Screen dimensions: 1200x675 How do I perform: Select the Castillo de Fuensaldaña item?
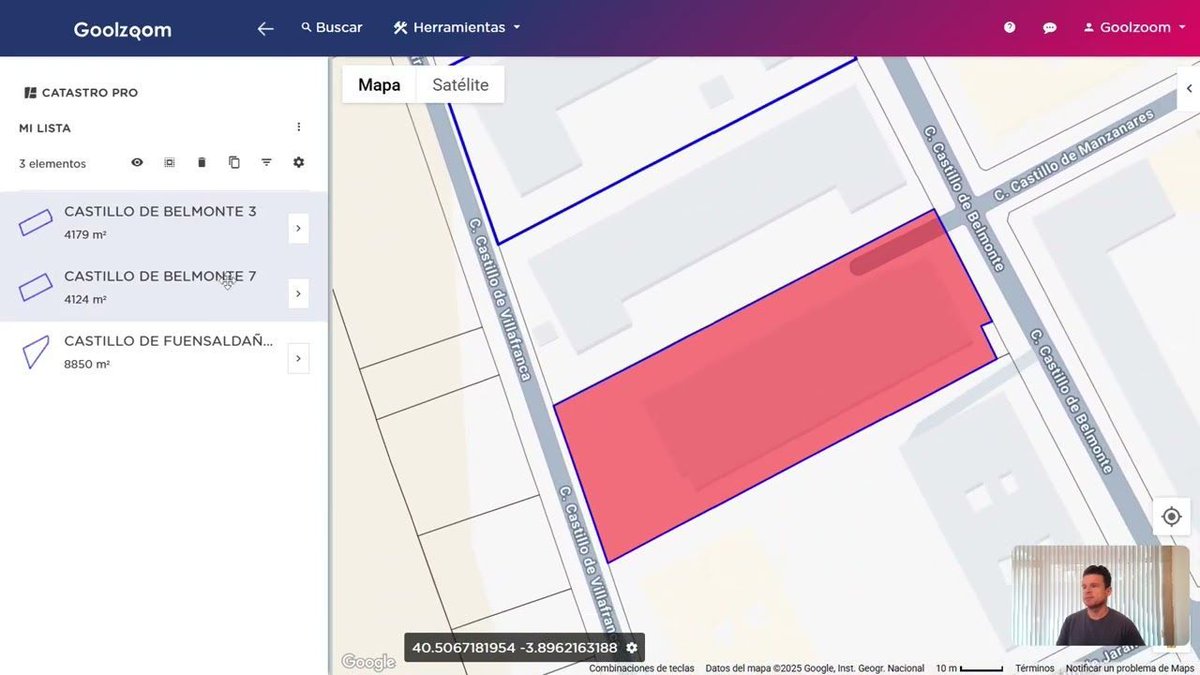click(x=163, y=354)
